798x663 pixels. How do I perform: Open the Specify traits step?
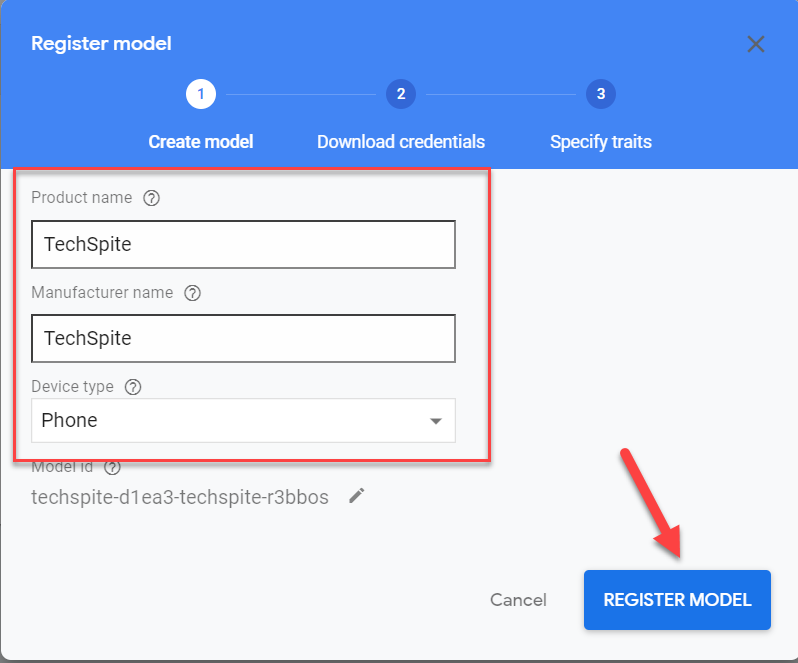601,142
